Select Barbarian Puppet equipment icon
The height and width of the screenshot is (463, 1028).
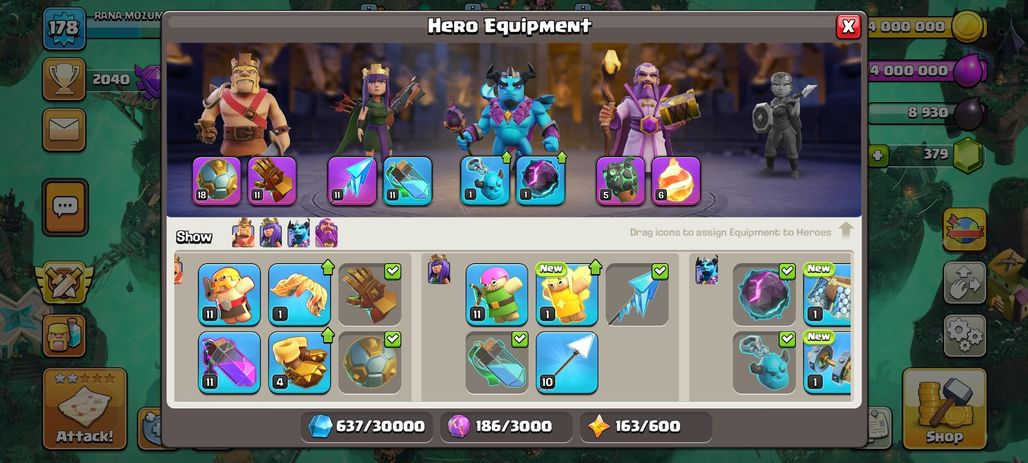[x=229, y=294]
